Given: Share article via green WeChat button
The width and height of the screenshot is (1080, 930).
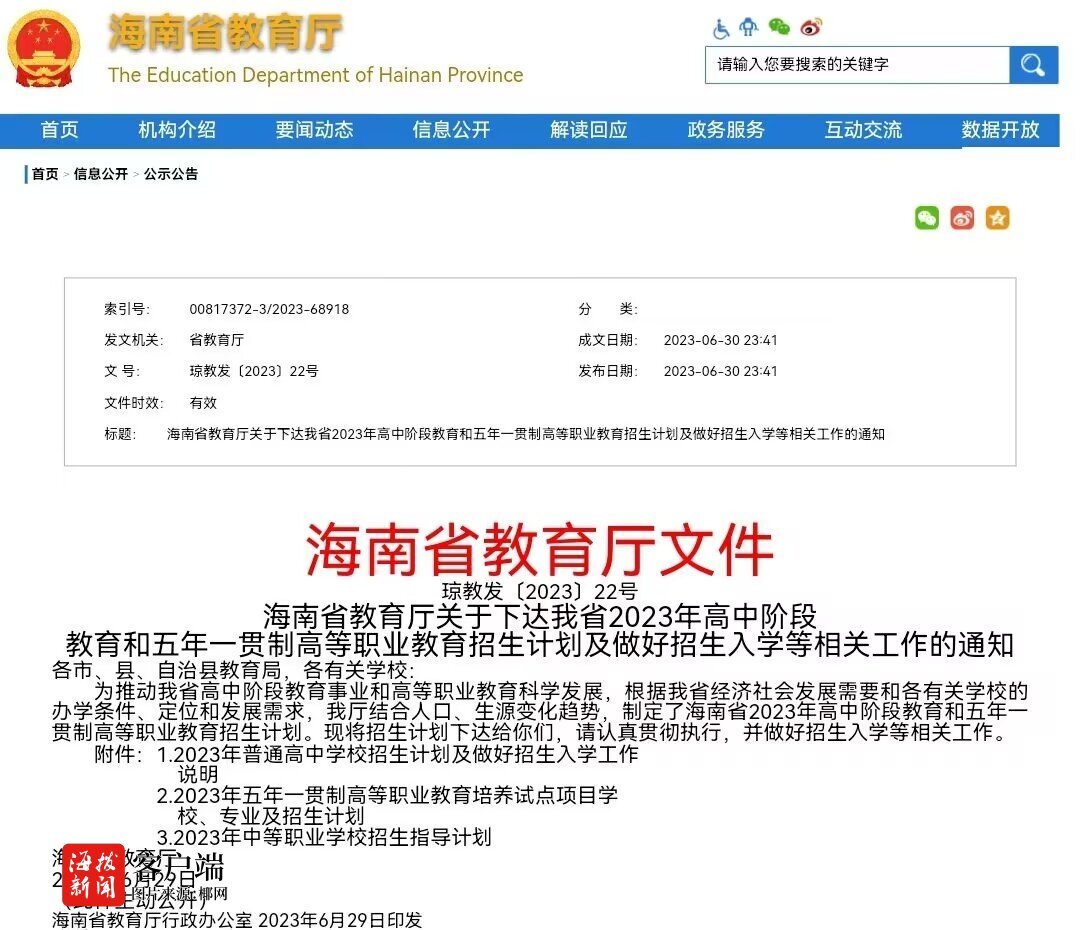Looking at the screenshot, I should pos(926,218).
